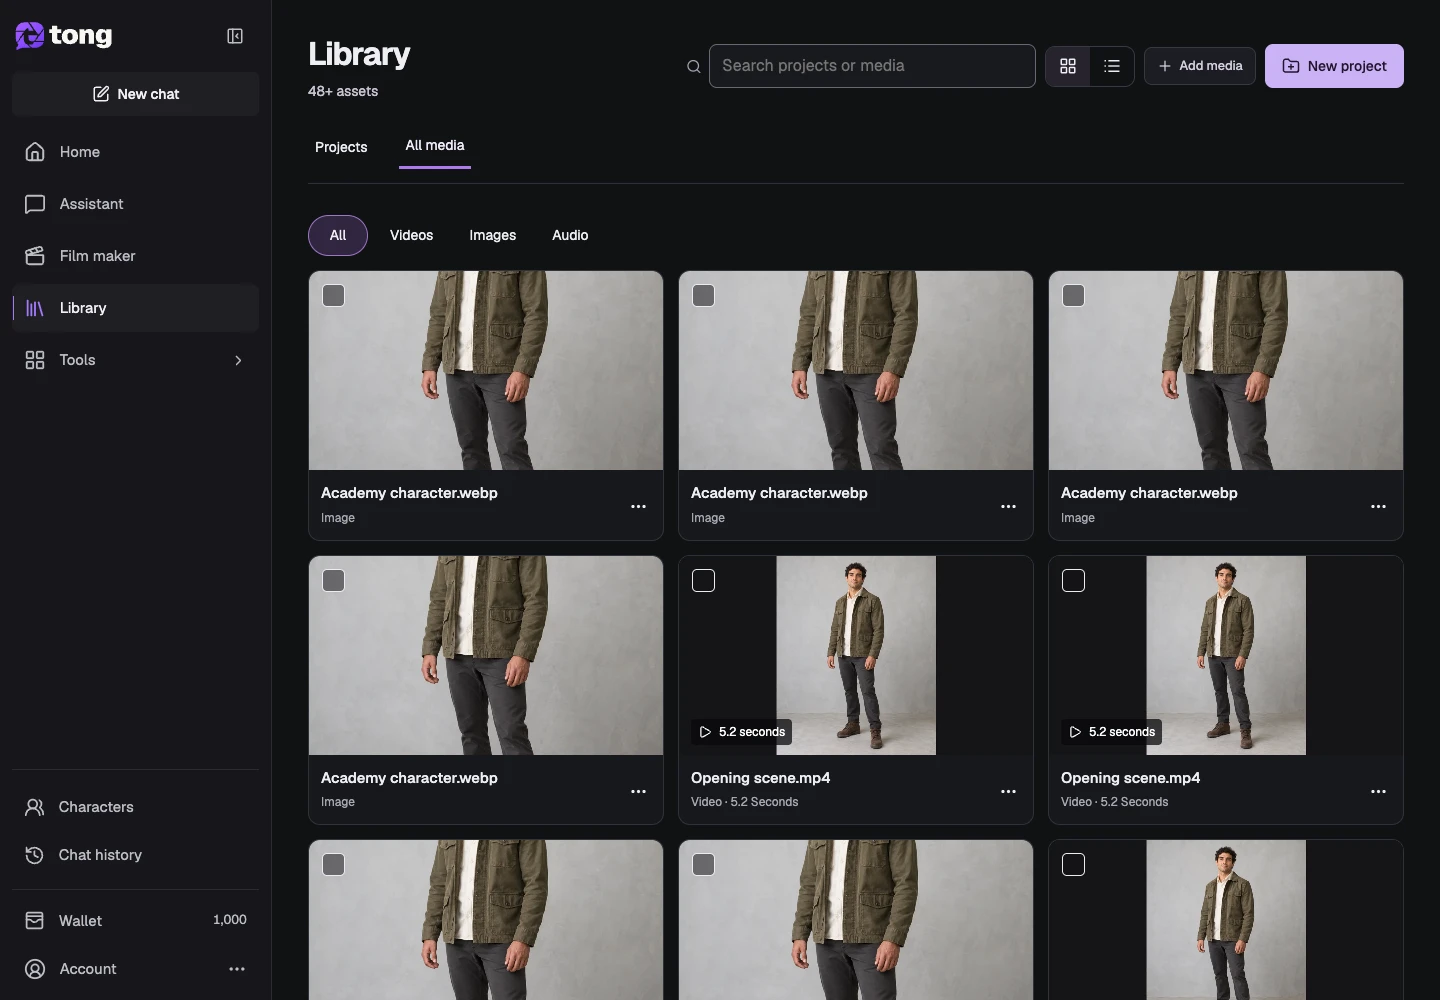Go to Home in the sidebar

point(135,152)
